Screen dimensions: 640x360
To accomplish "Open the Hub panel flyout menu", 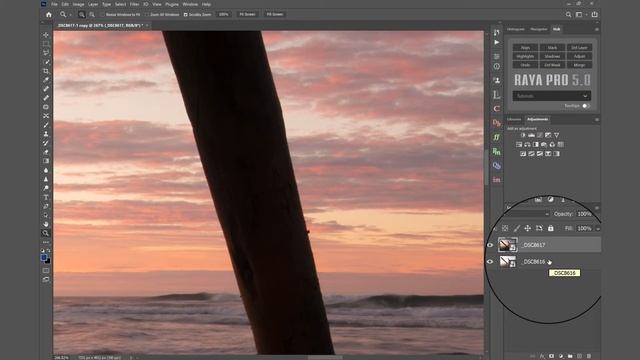I will click(x=597, y=29).
